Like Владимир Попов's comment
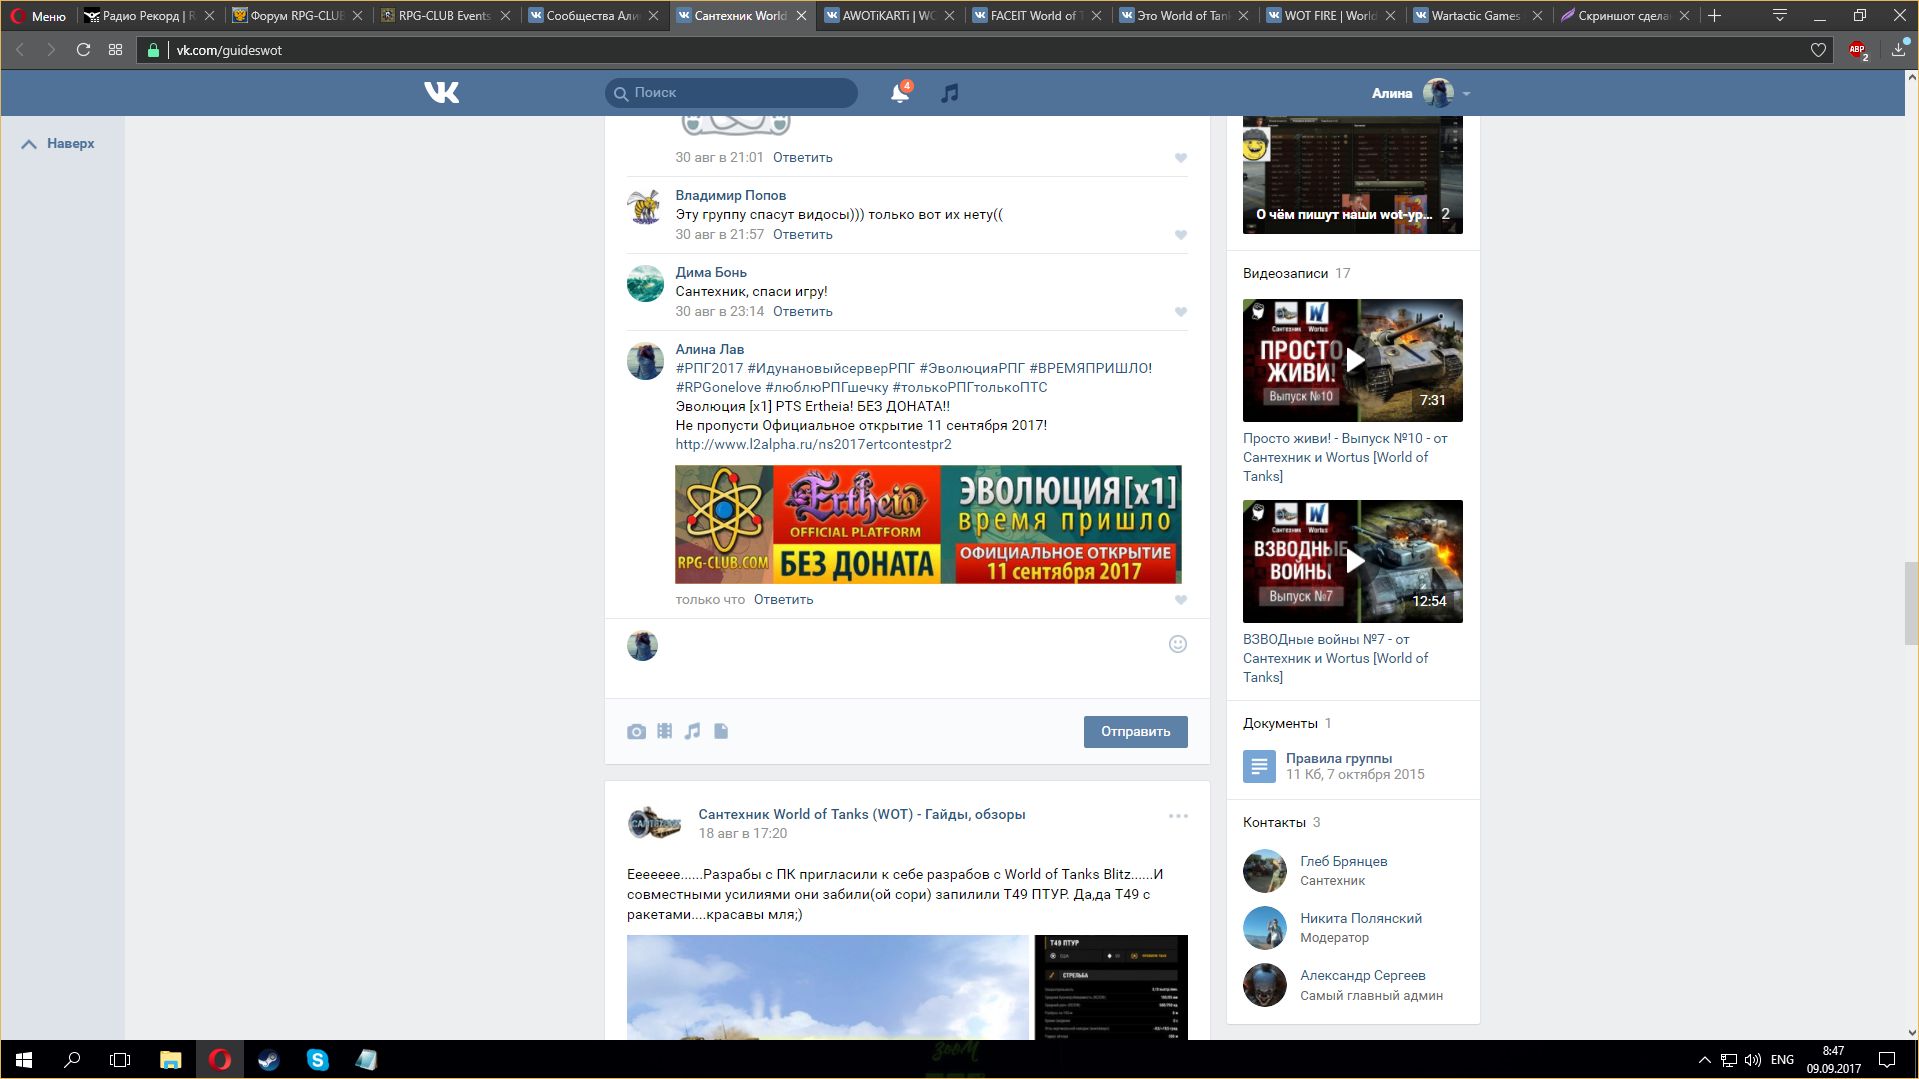The image size is (1919, 1079). pos(1181,235)
